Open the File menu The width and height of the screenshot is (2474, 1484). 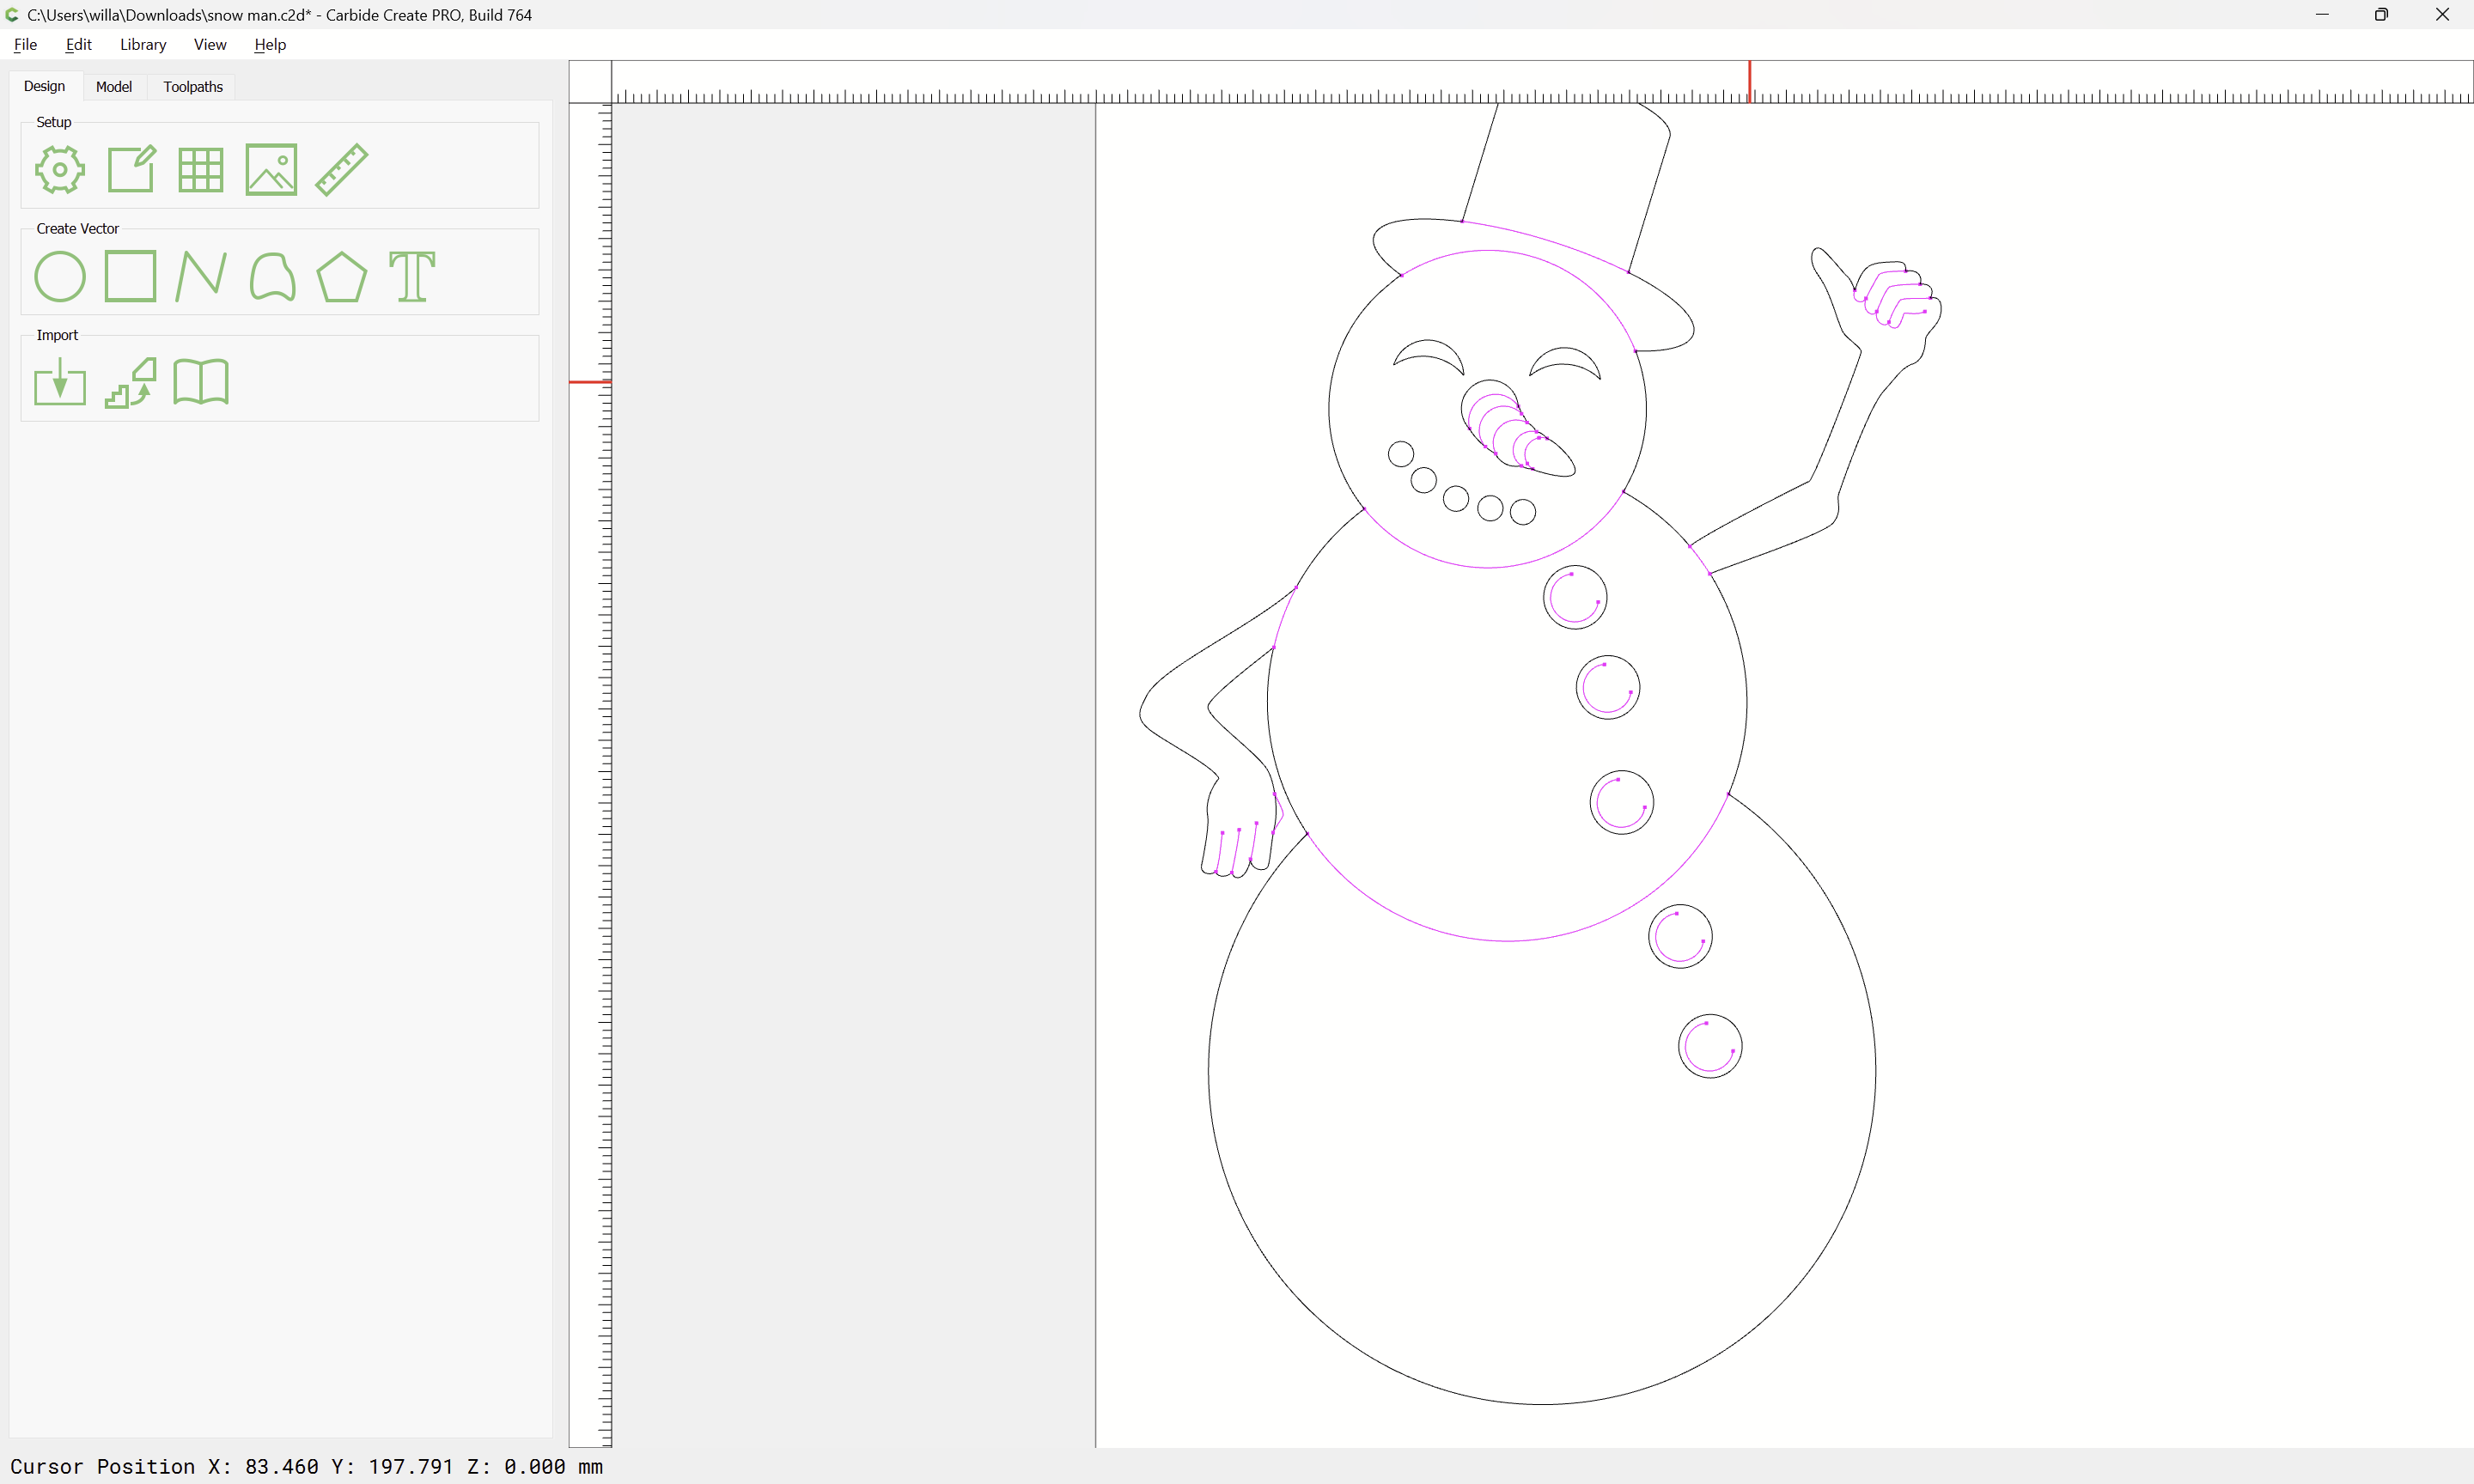[25, 45]
